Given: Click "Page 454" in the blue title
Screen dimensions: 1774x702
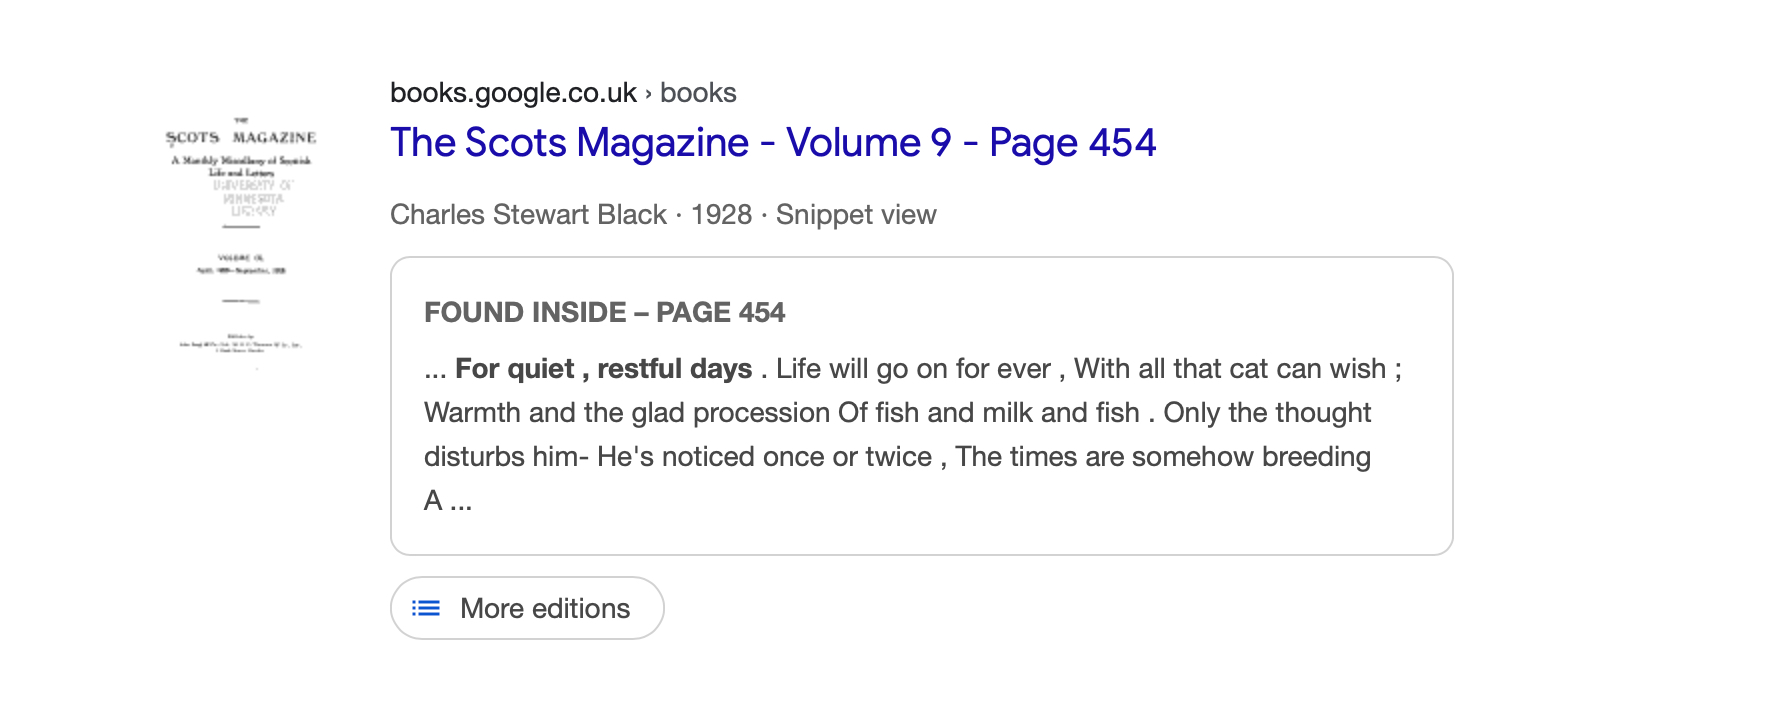Looking at the screenshot, I should [1072, 143].
